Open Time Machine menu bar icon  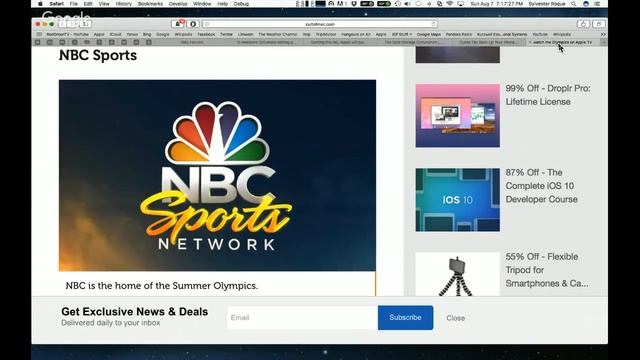(398, 4)
